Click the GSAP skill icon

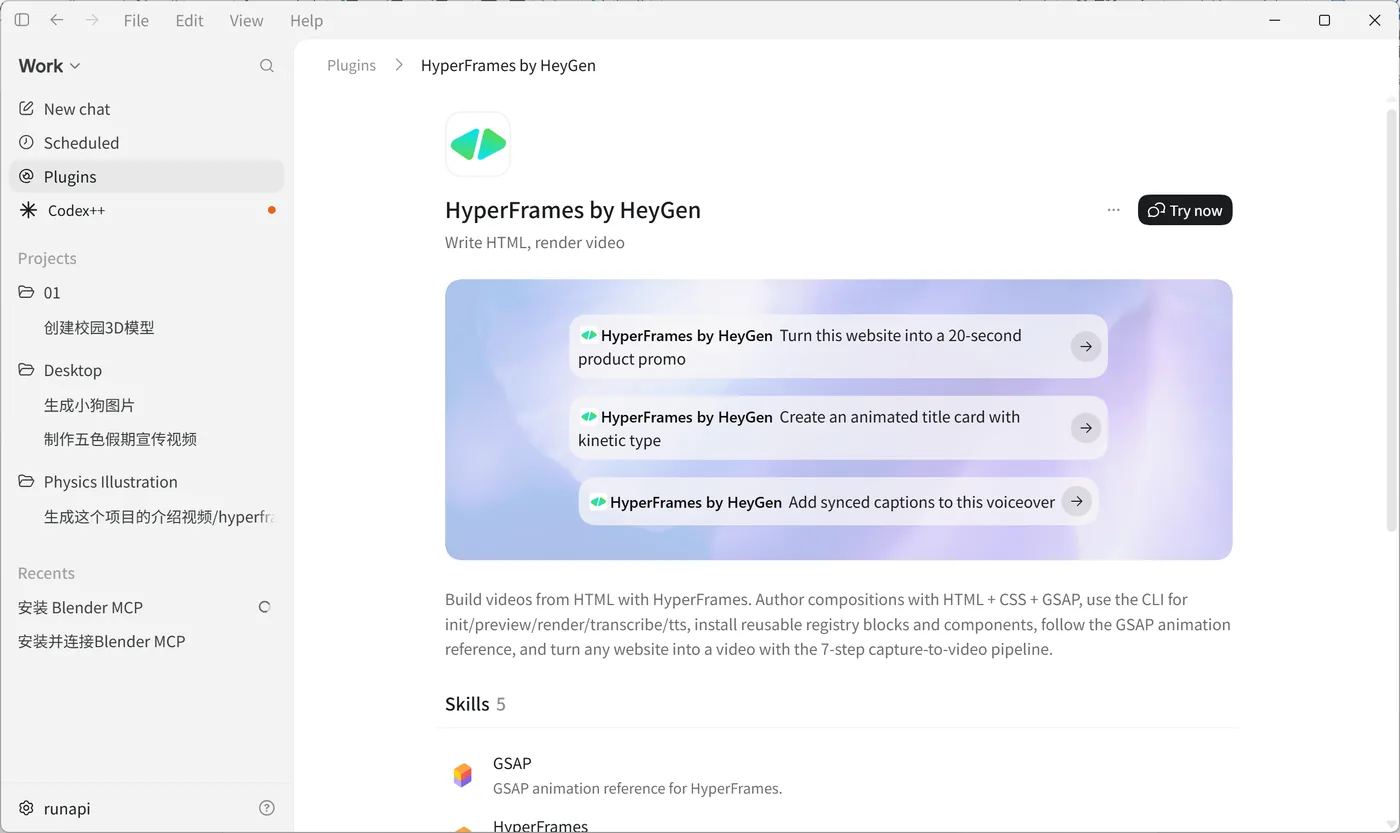(462, 775)
